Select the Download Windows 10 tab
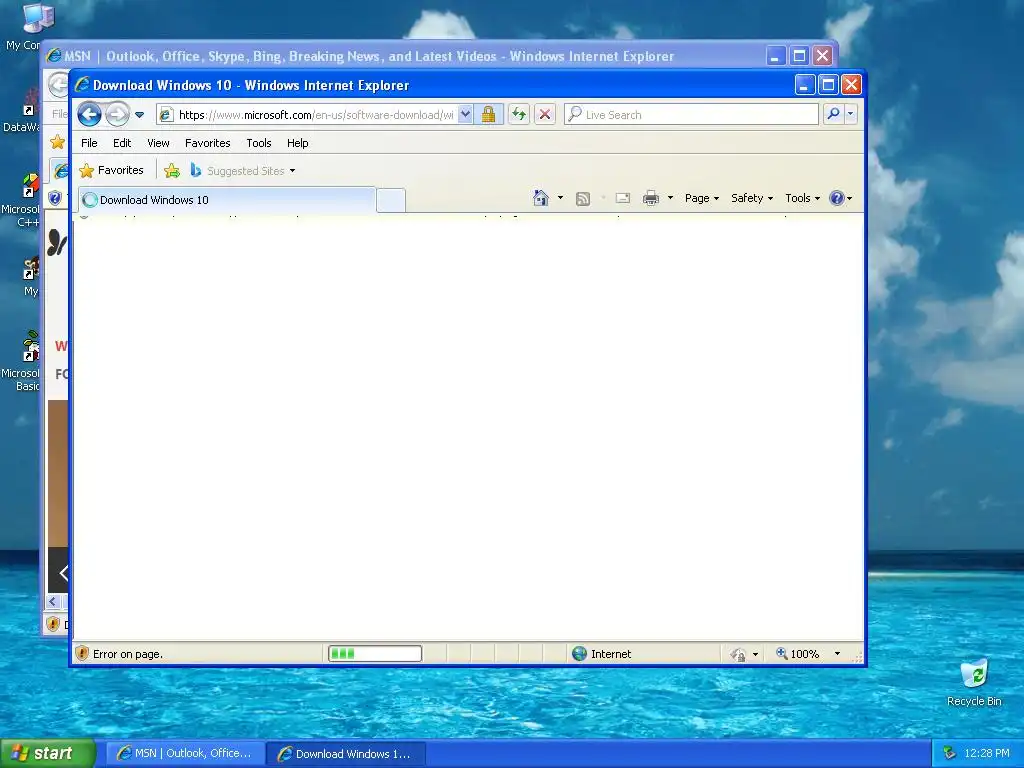Screen dimensions: 1024x768 click(x=226, y=200)
